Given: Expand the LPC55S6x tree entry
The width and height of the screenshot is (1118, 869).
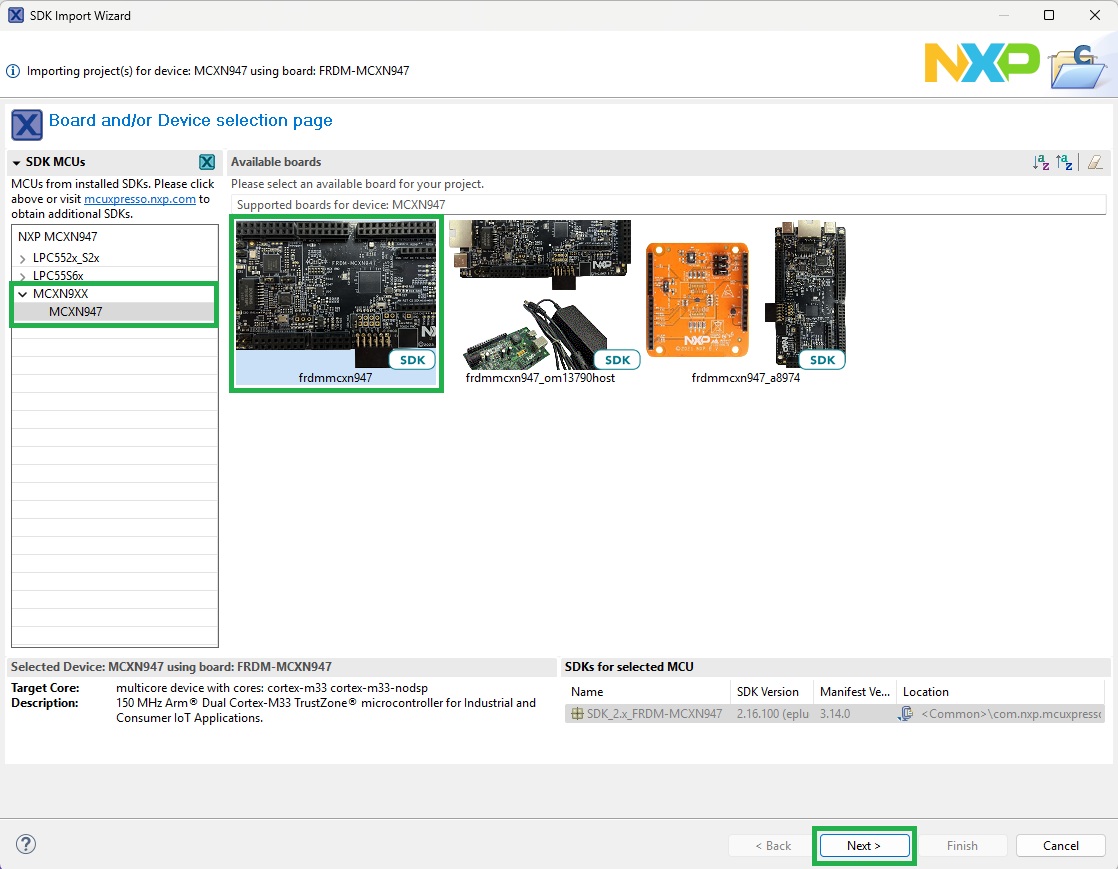Looking at the screenshot, I should click(23, 275).
